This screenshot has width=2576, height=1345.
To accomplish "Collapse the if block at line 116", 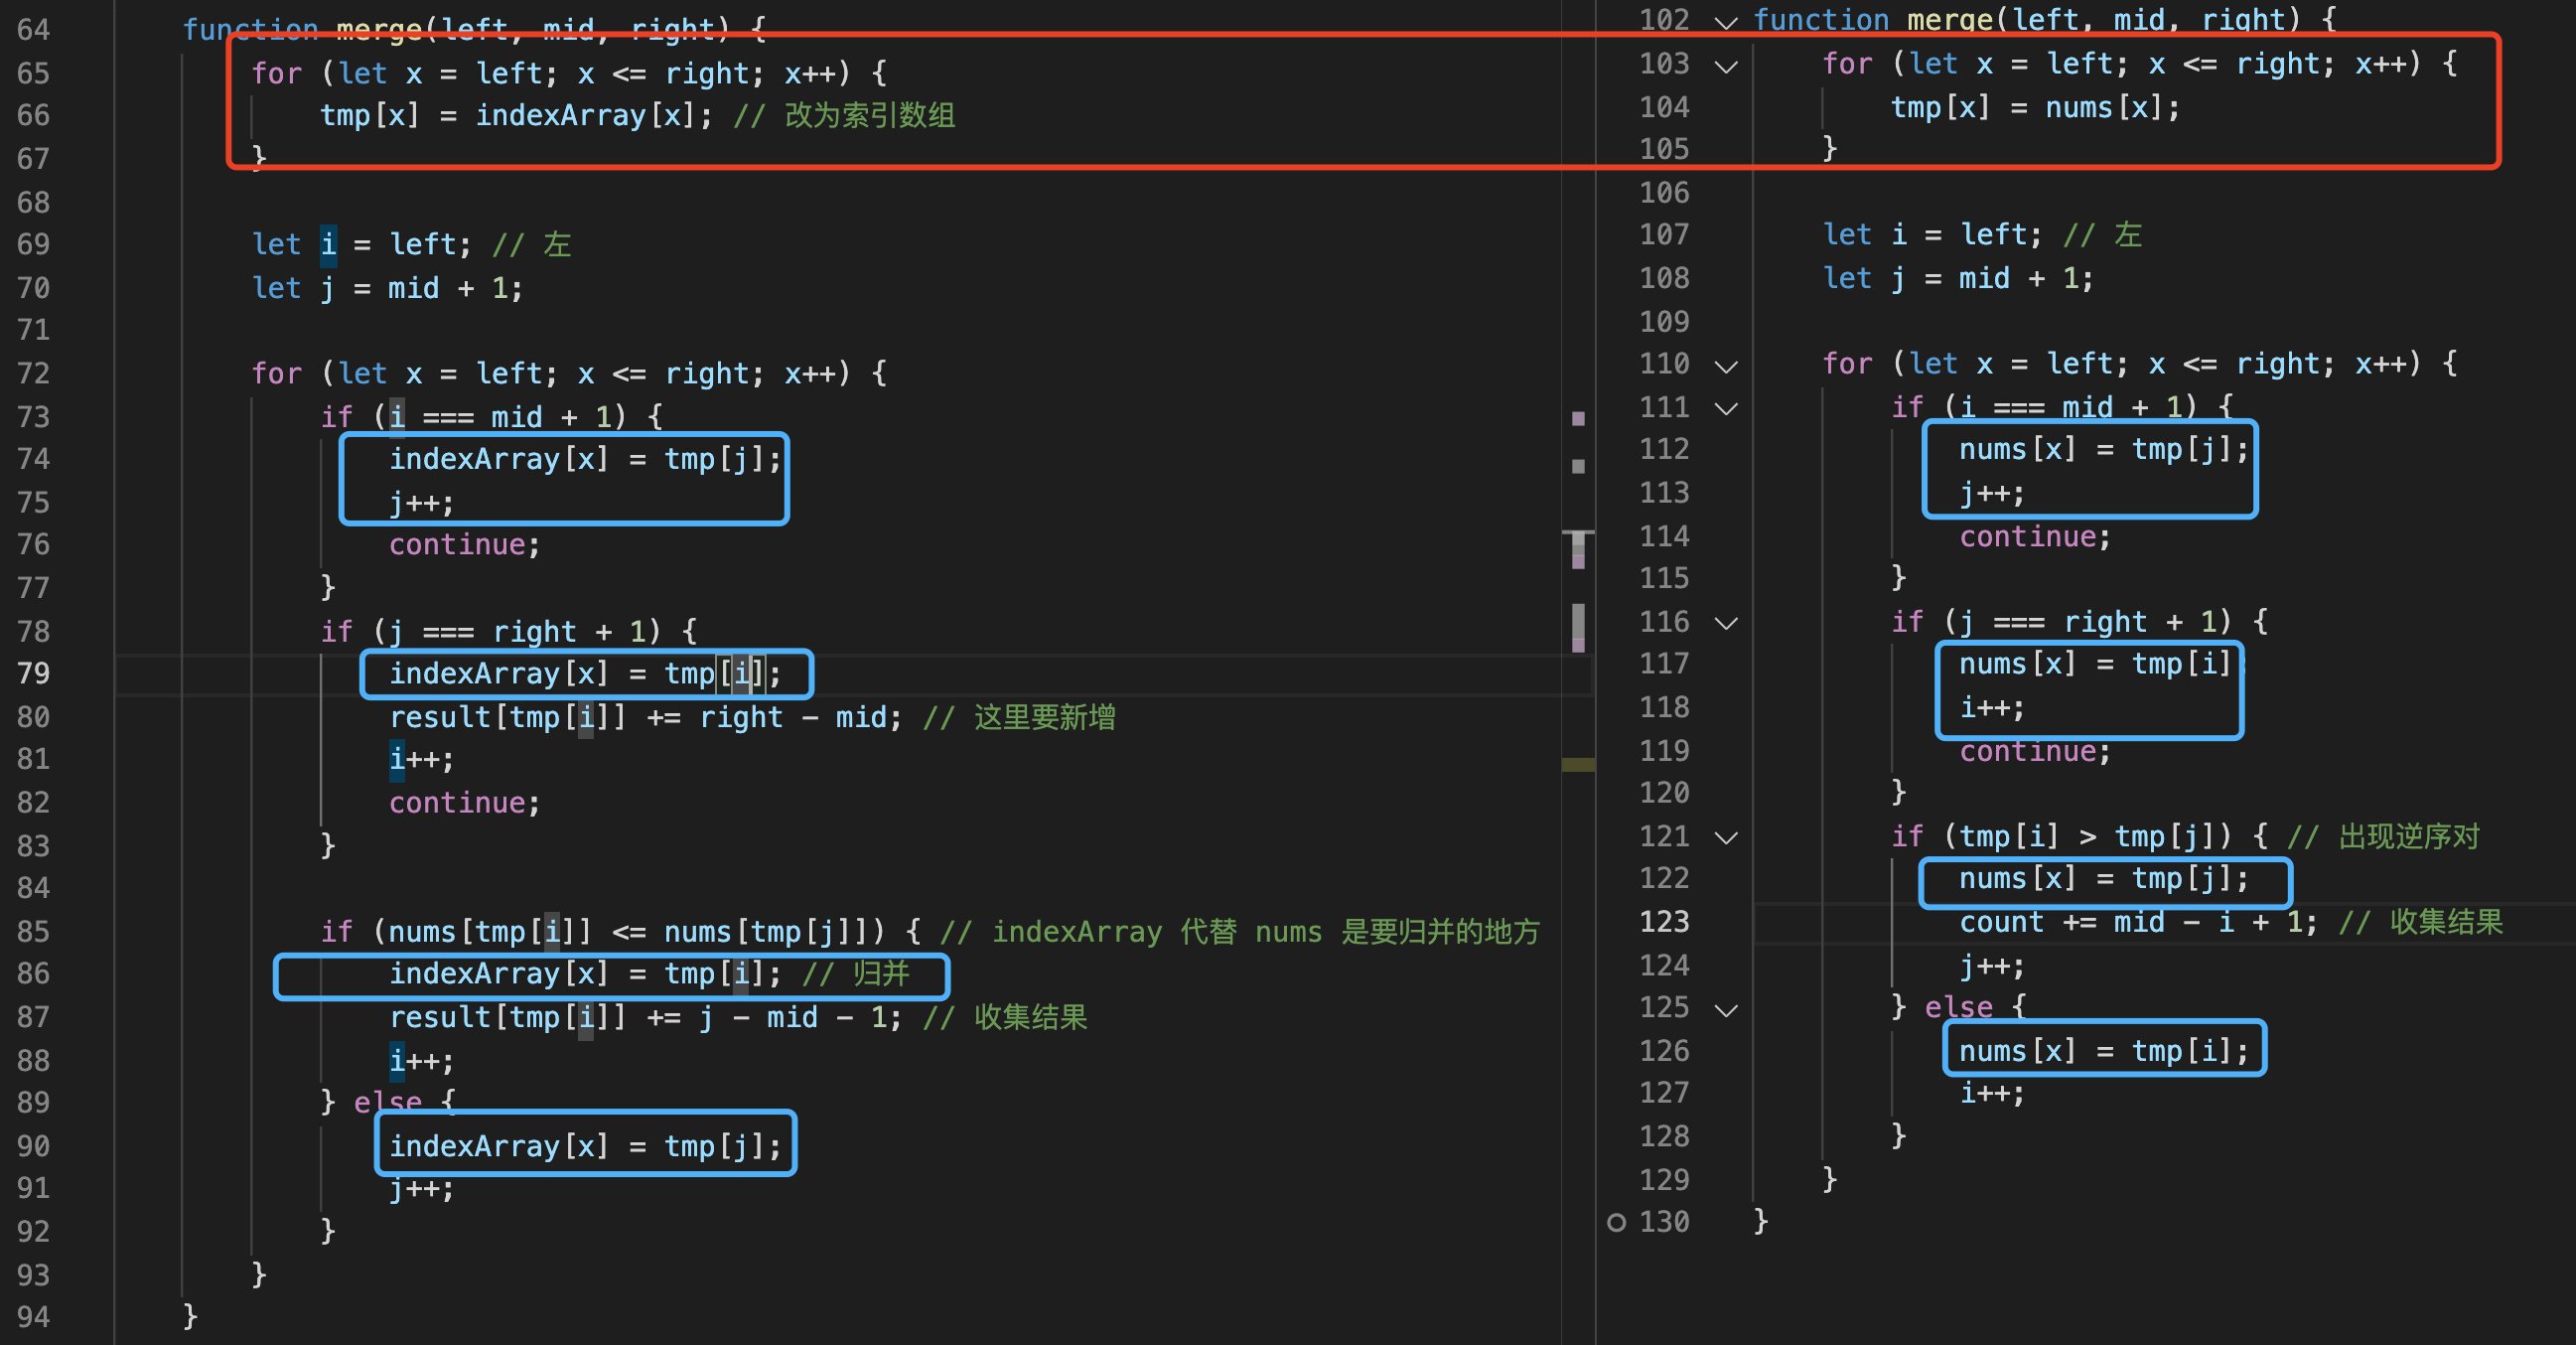I will click(1726, 623).
